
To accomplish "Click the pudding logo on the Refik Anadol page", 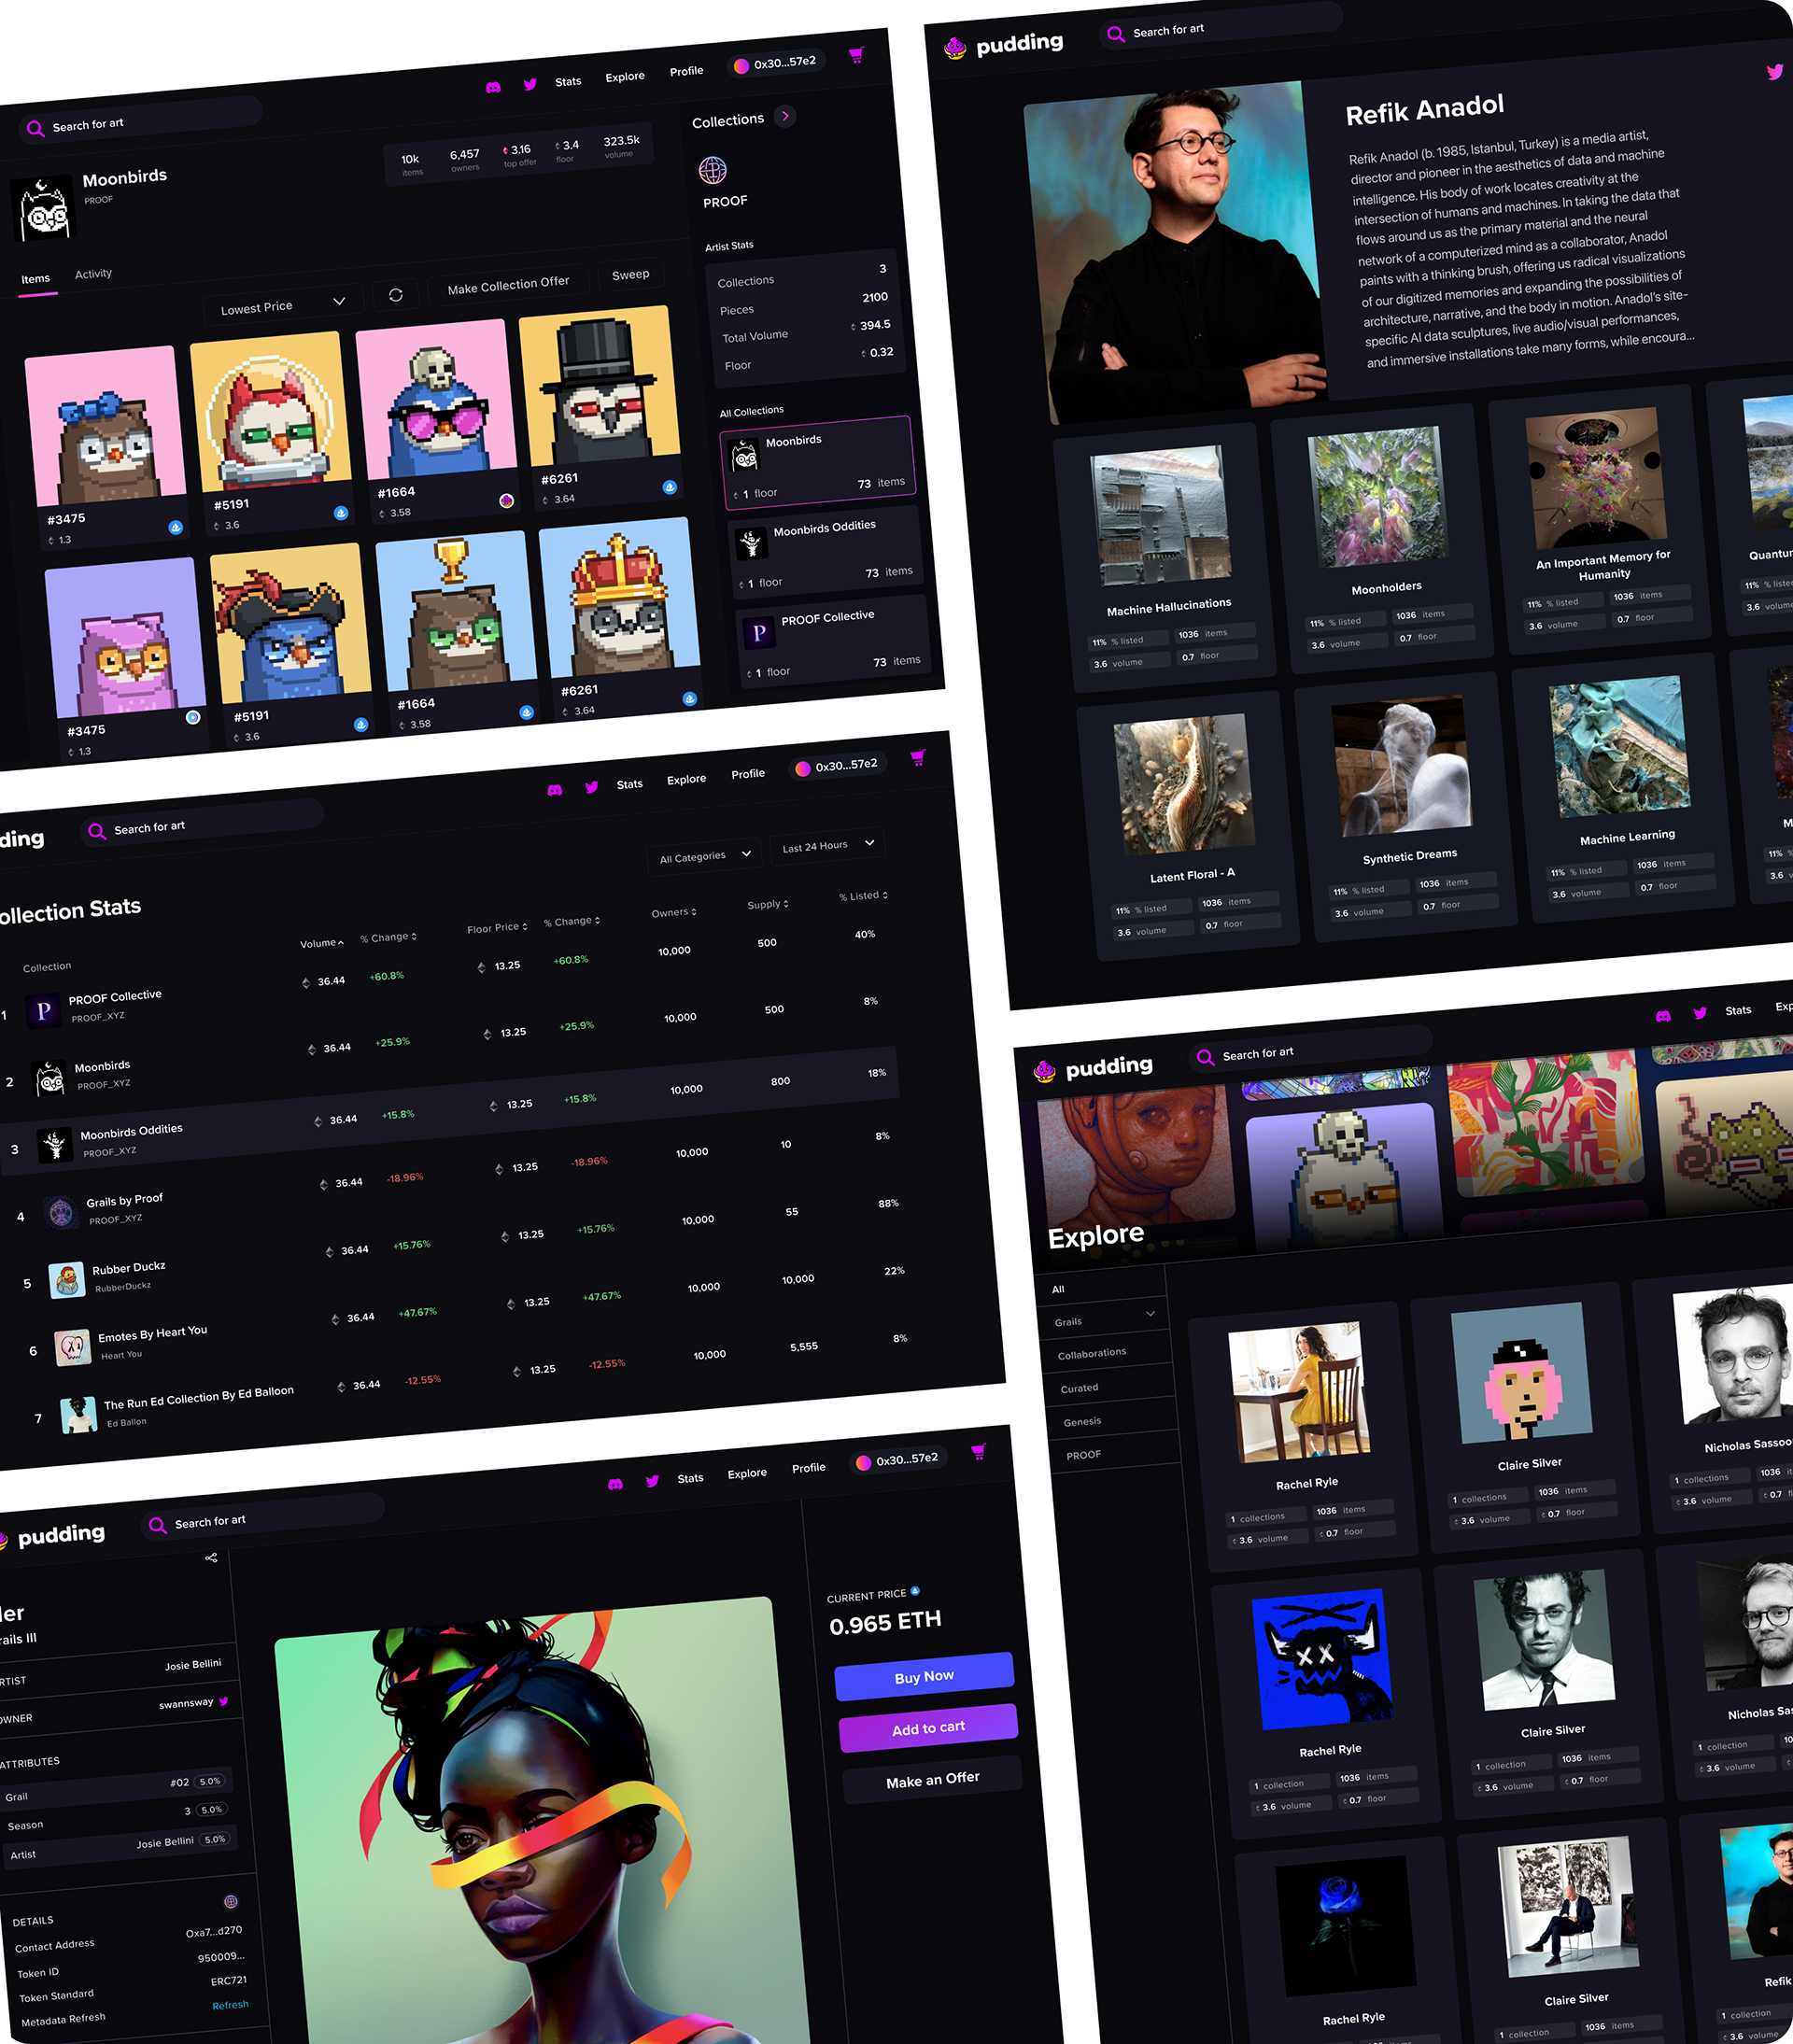I will [x=1003, y=45].
